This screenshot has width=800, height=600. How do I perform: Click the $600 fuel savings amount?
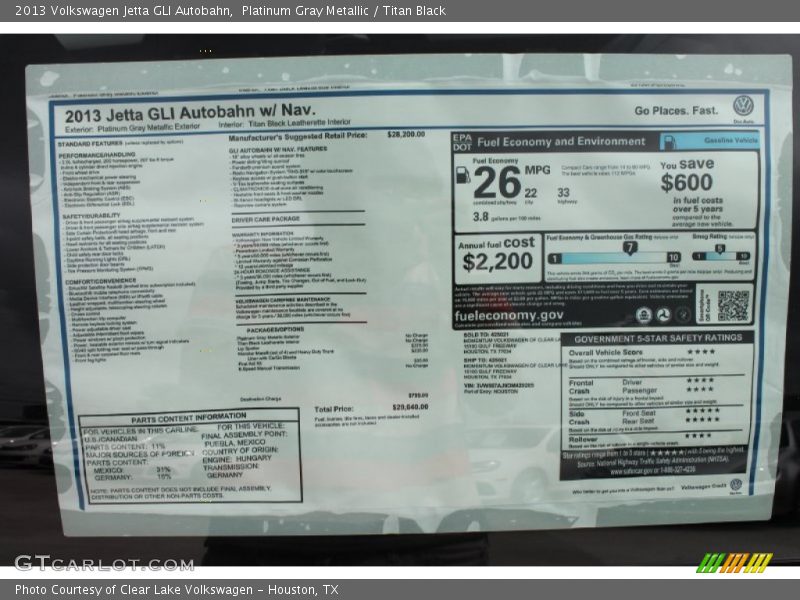687,183
